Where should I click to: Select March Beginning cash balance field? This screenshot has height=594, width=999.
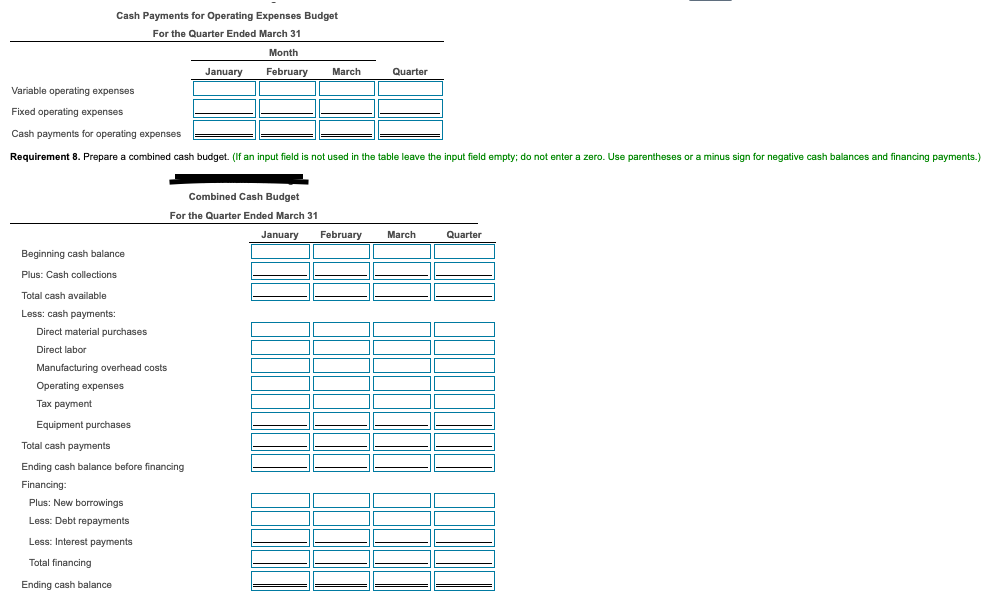click(x=402, y=252)
